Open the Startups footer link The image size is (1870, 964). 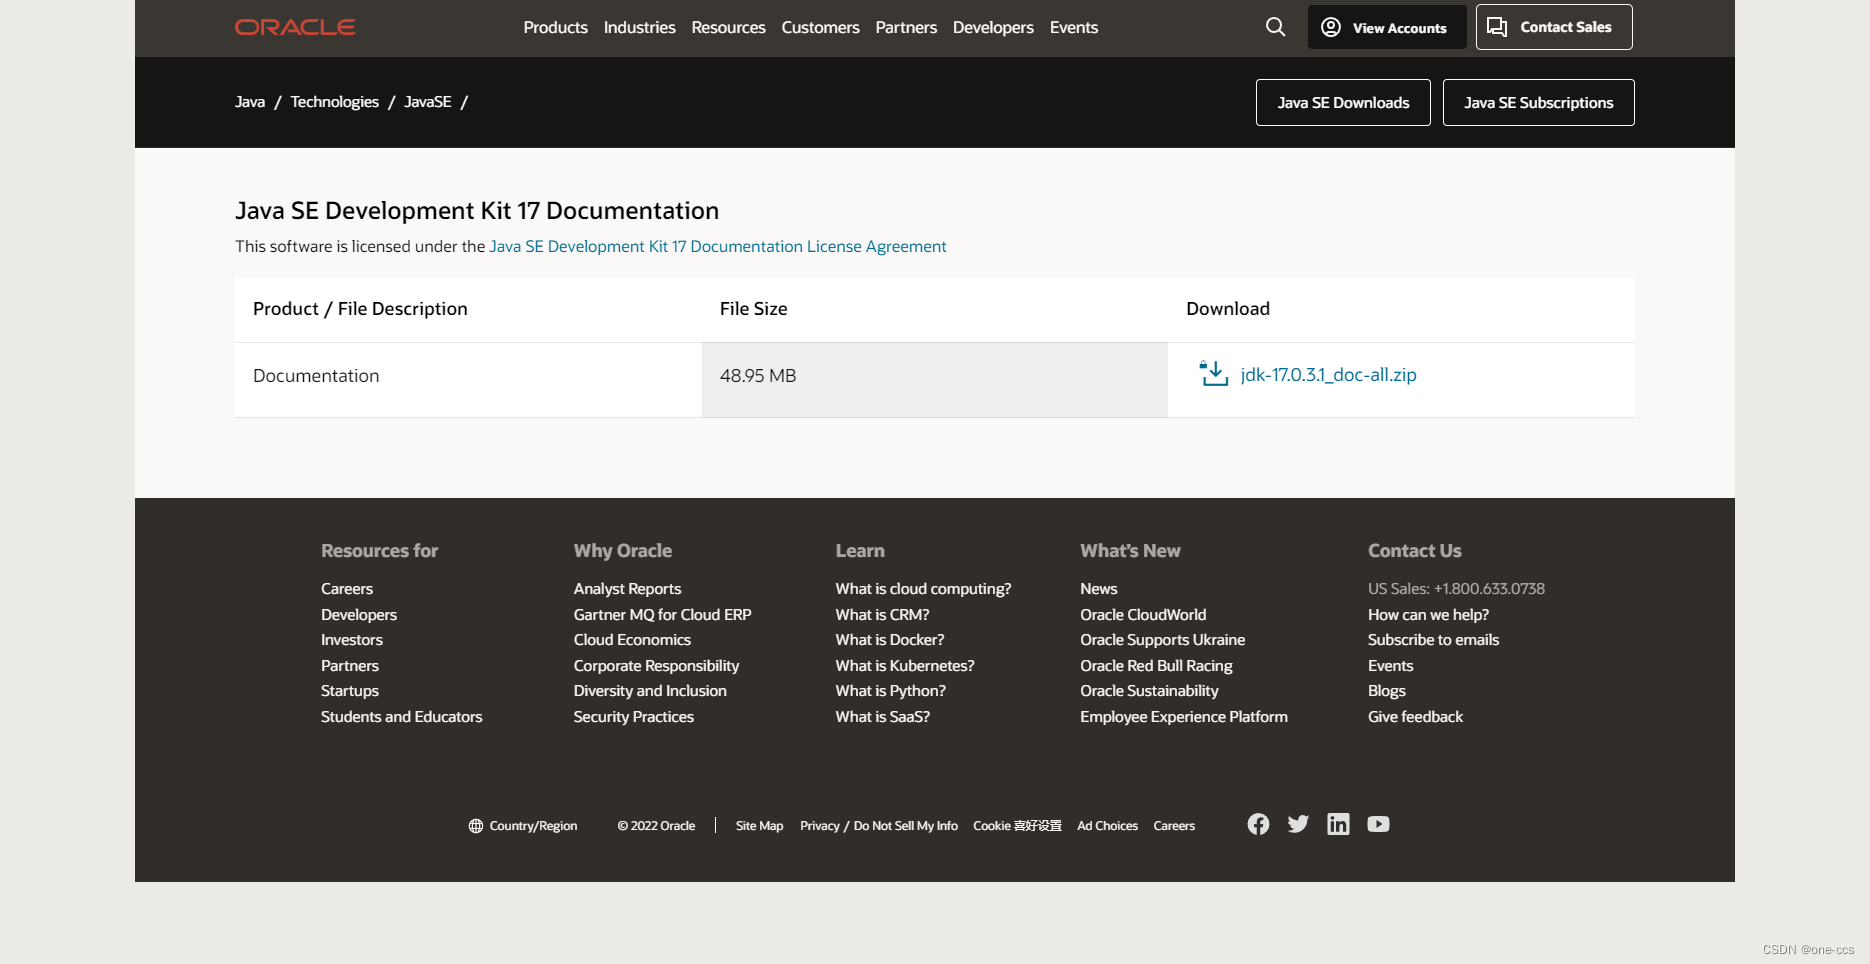[x=350, y=691]
